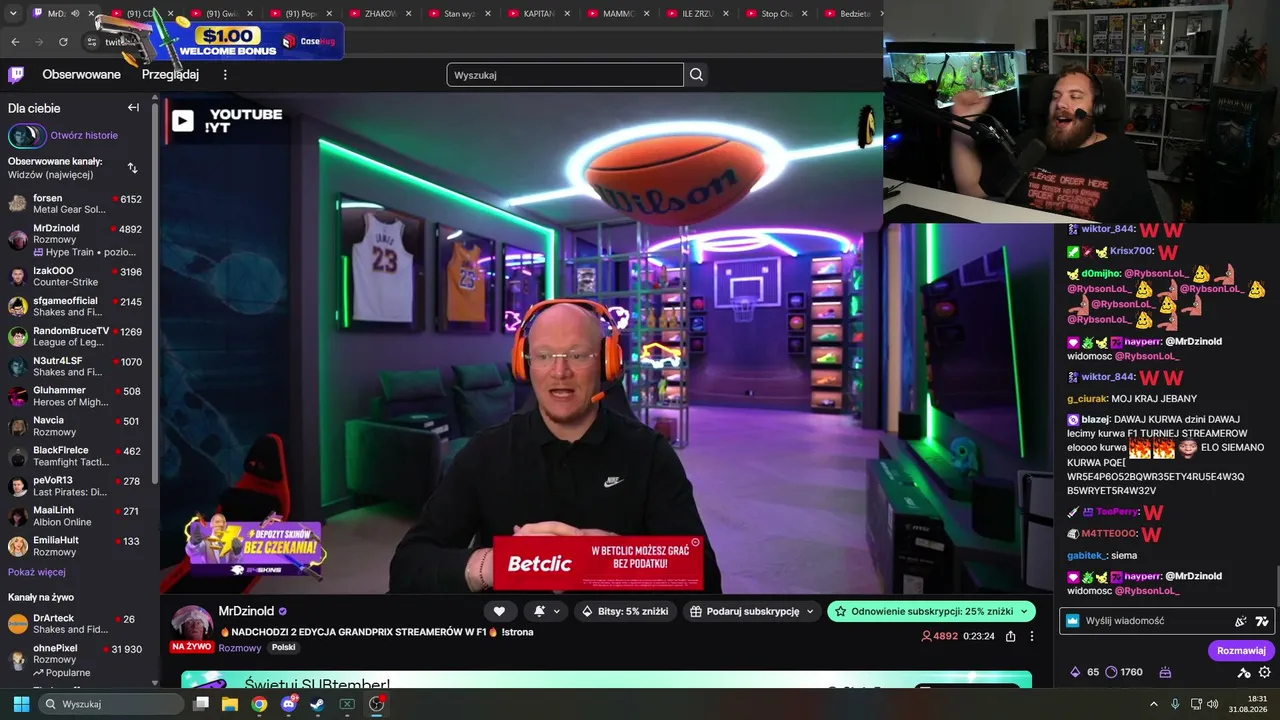Launch Chrome from the taskbar
This screenshot has height=720, width=1280.
click(259, 704)
